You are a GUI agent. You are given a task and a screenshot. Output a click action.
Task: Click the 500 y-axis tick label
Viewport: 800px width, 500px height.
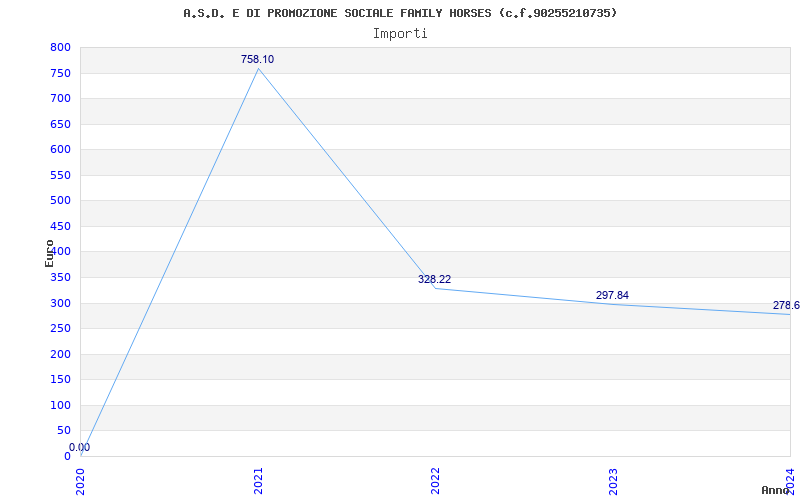(60, 201)
